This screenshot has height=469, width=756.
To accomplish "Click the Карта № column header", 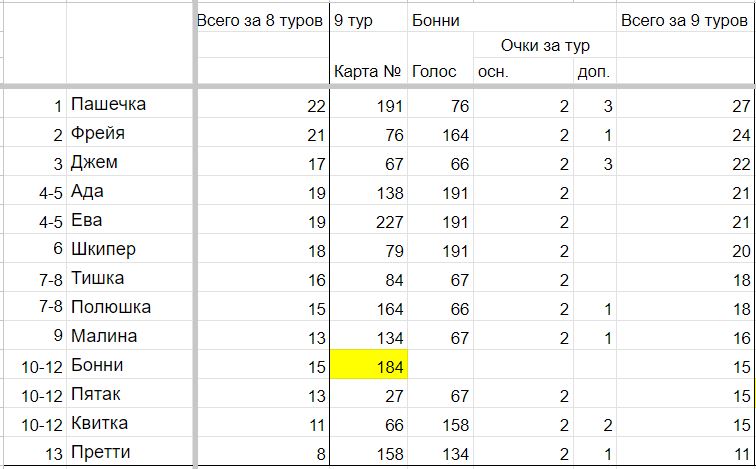I will (369, 71).
